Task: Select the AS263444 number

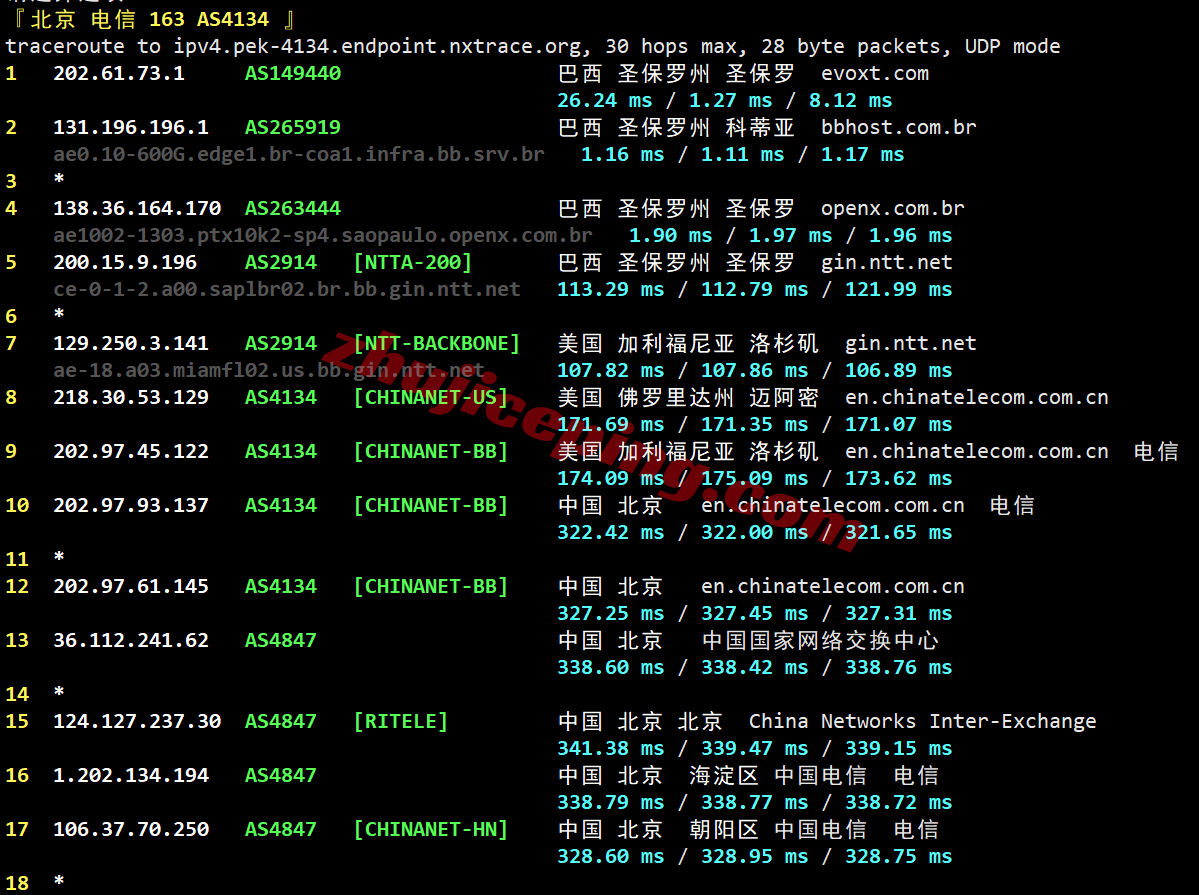Action: pos(293,208)
